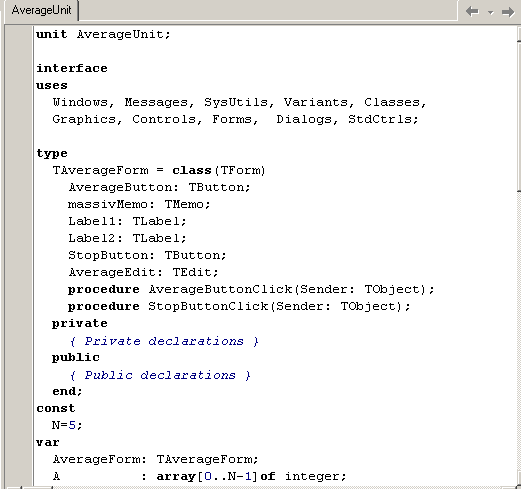
Task: Click the 'end;' line
Action: [x=67, y=391]
